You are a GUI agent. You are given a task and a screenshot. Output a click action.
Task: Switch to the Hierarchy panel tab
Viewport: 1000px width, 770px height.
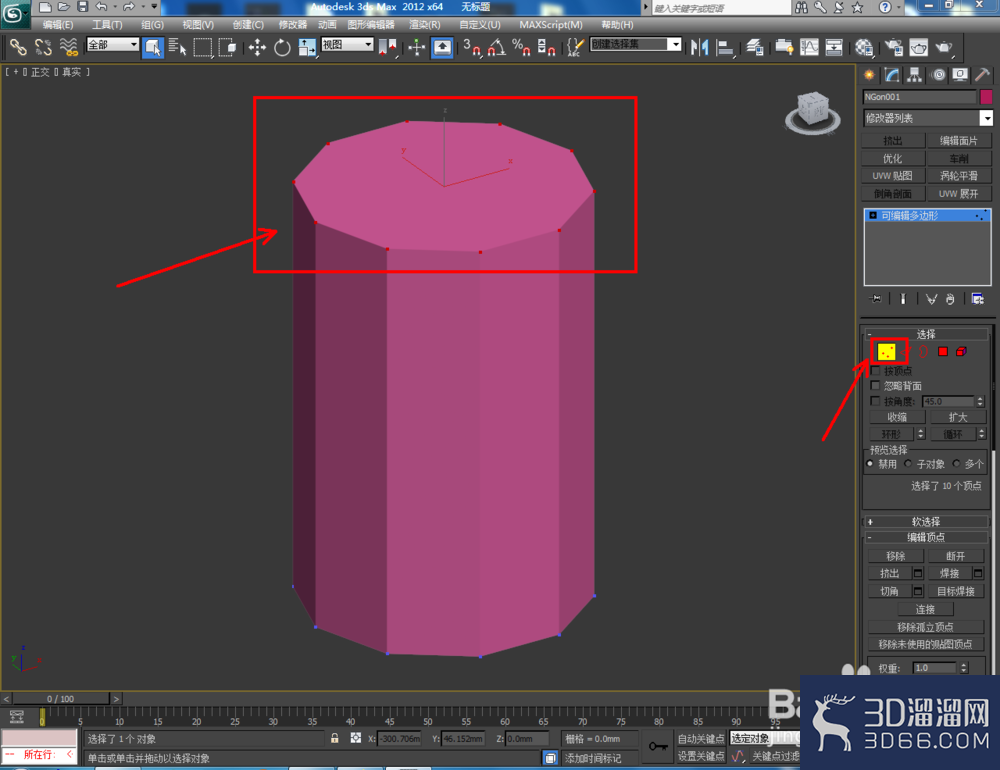[x=915, y=75]
